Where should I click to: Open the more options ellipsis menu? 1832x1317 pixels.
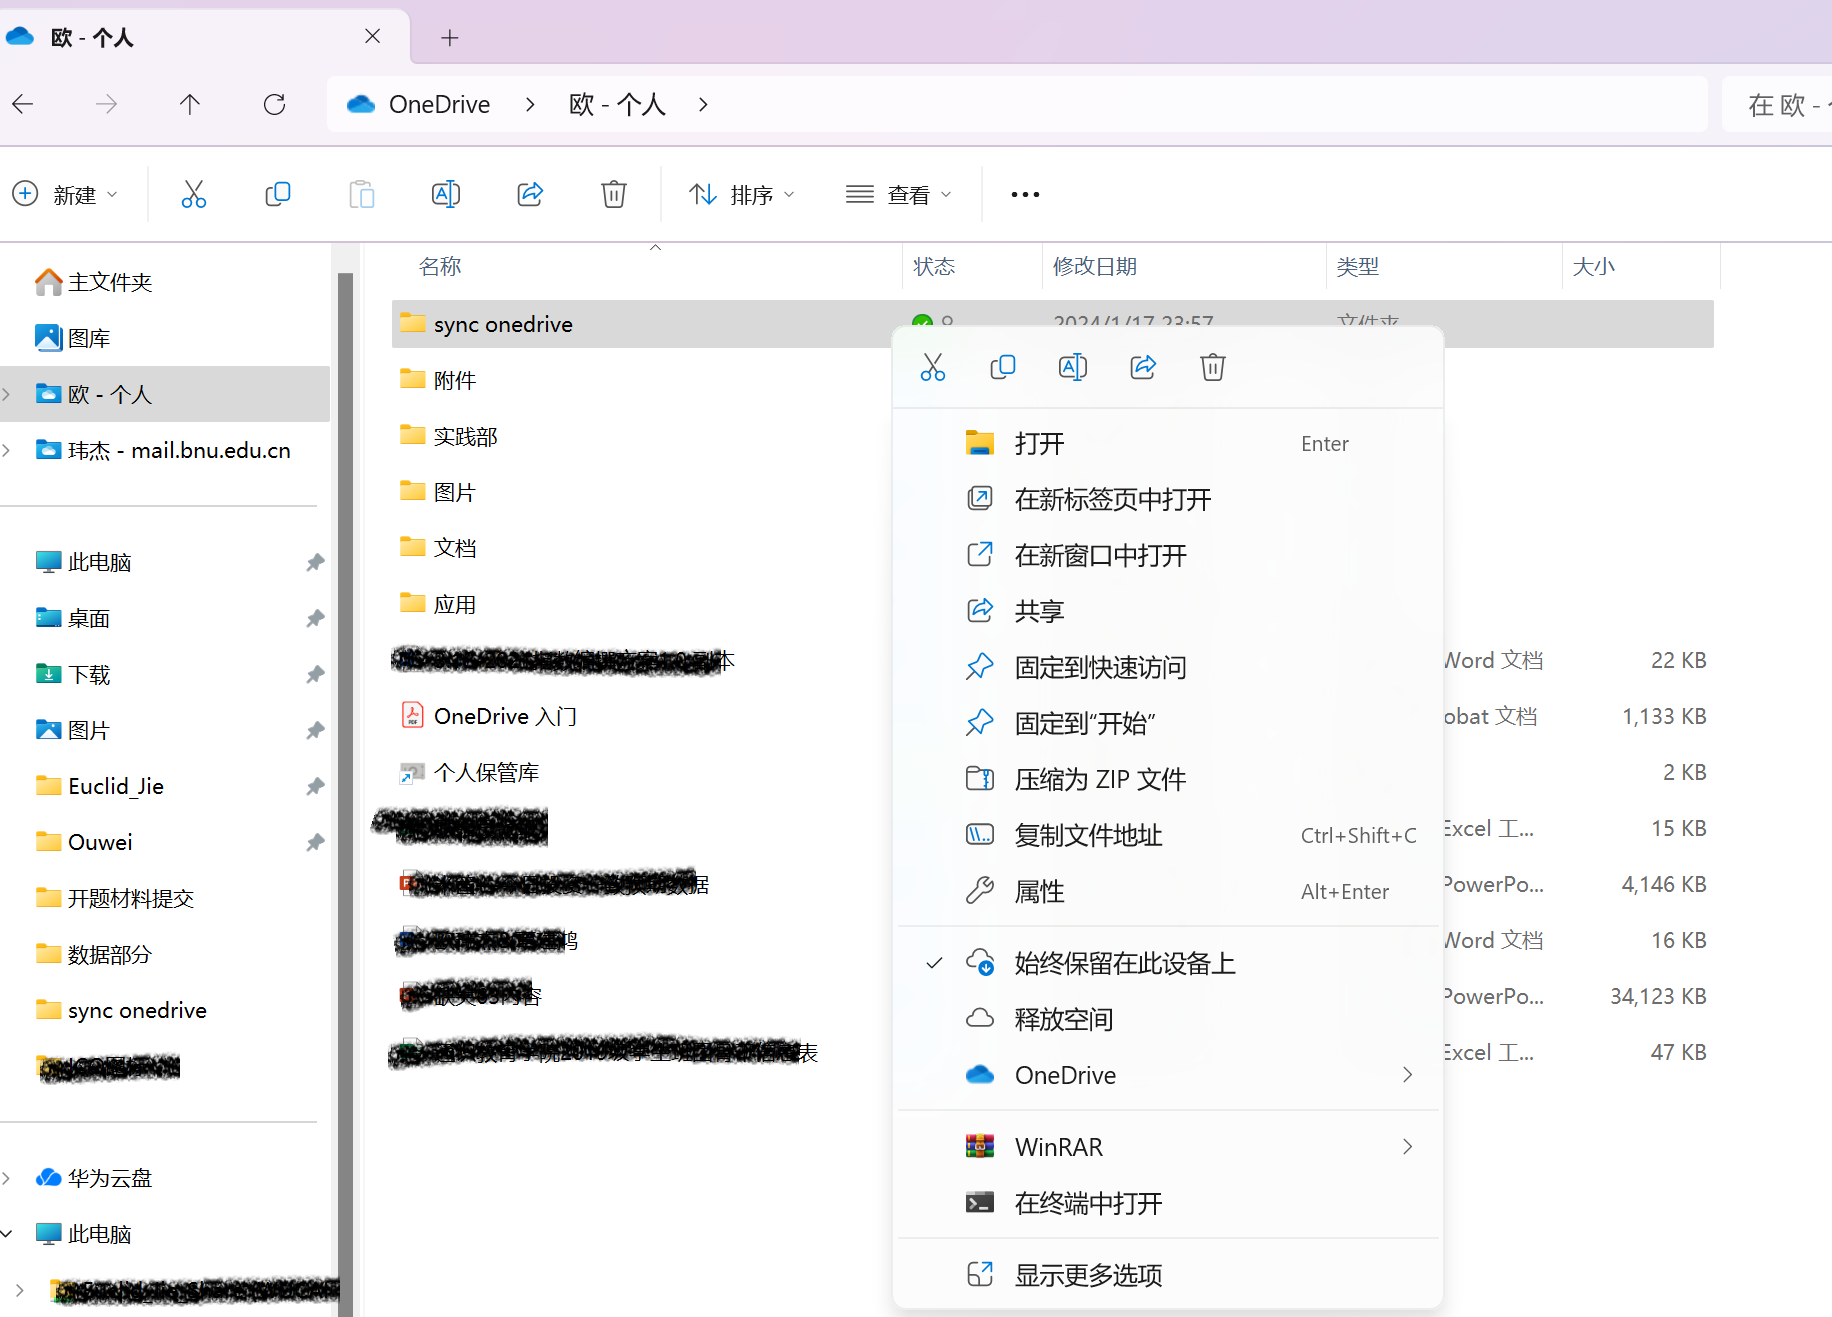click(x=1025, y=194)
